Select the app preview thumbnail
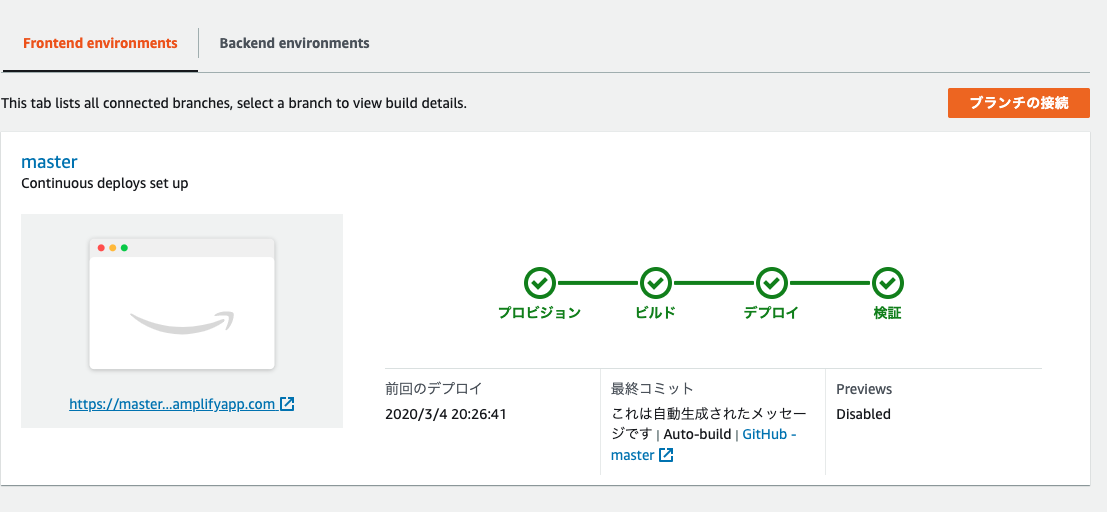 point(182,305)
